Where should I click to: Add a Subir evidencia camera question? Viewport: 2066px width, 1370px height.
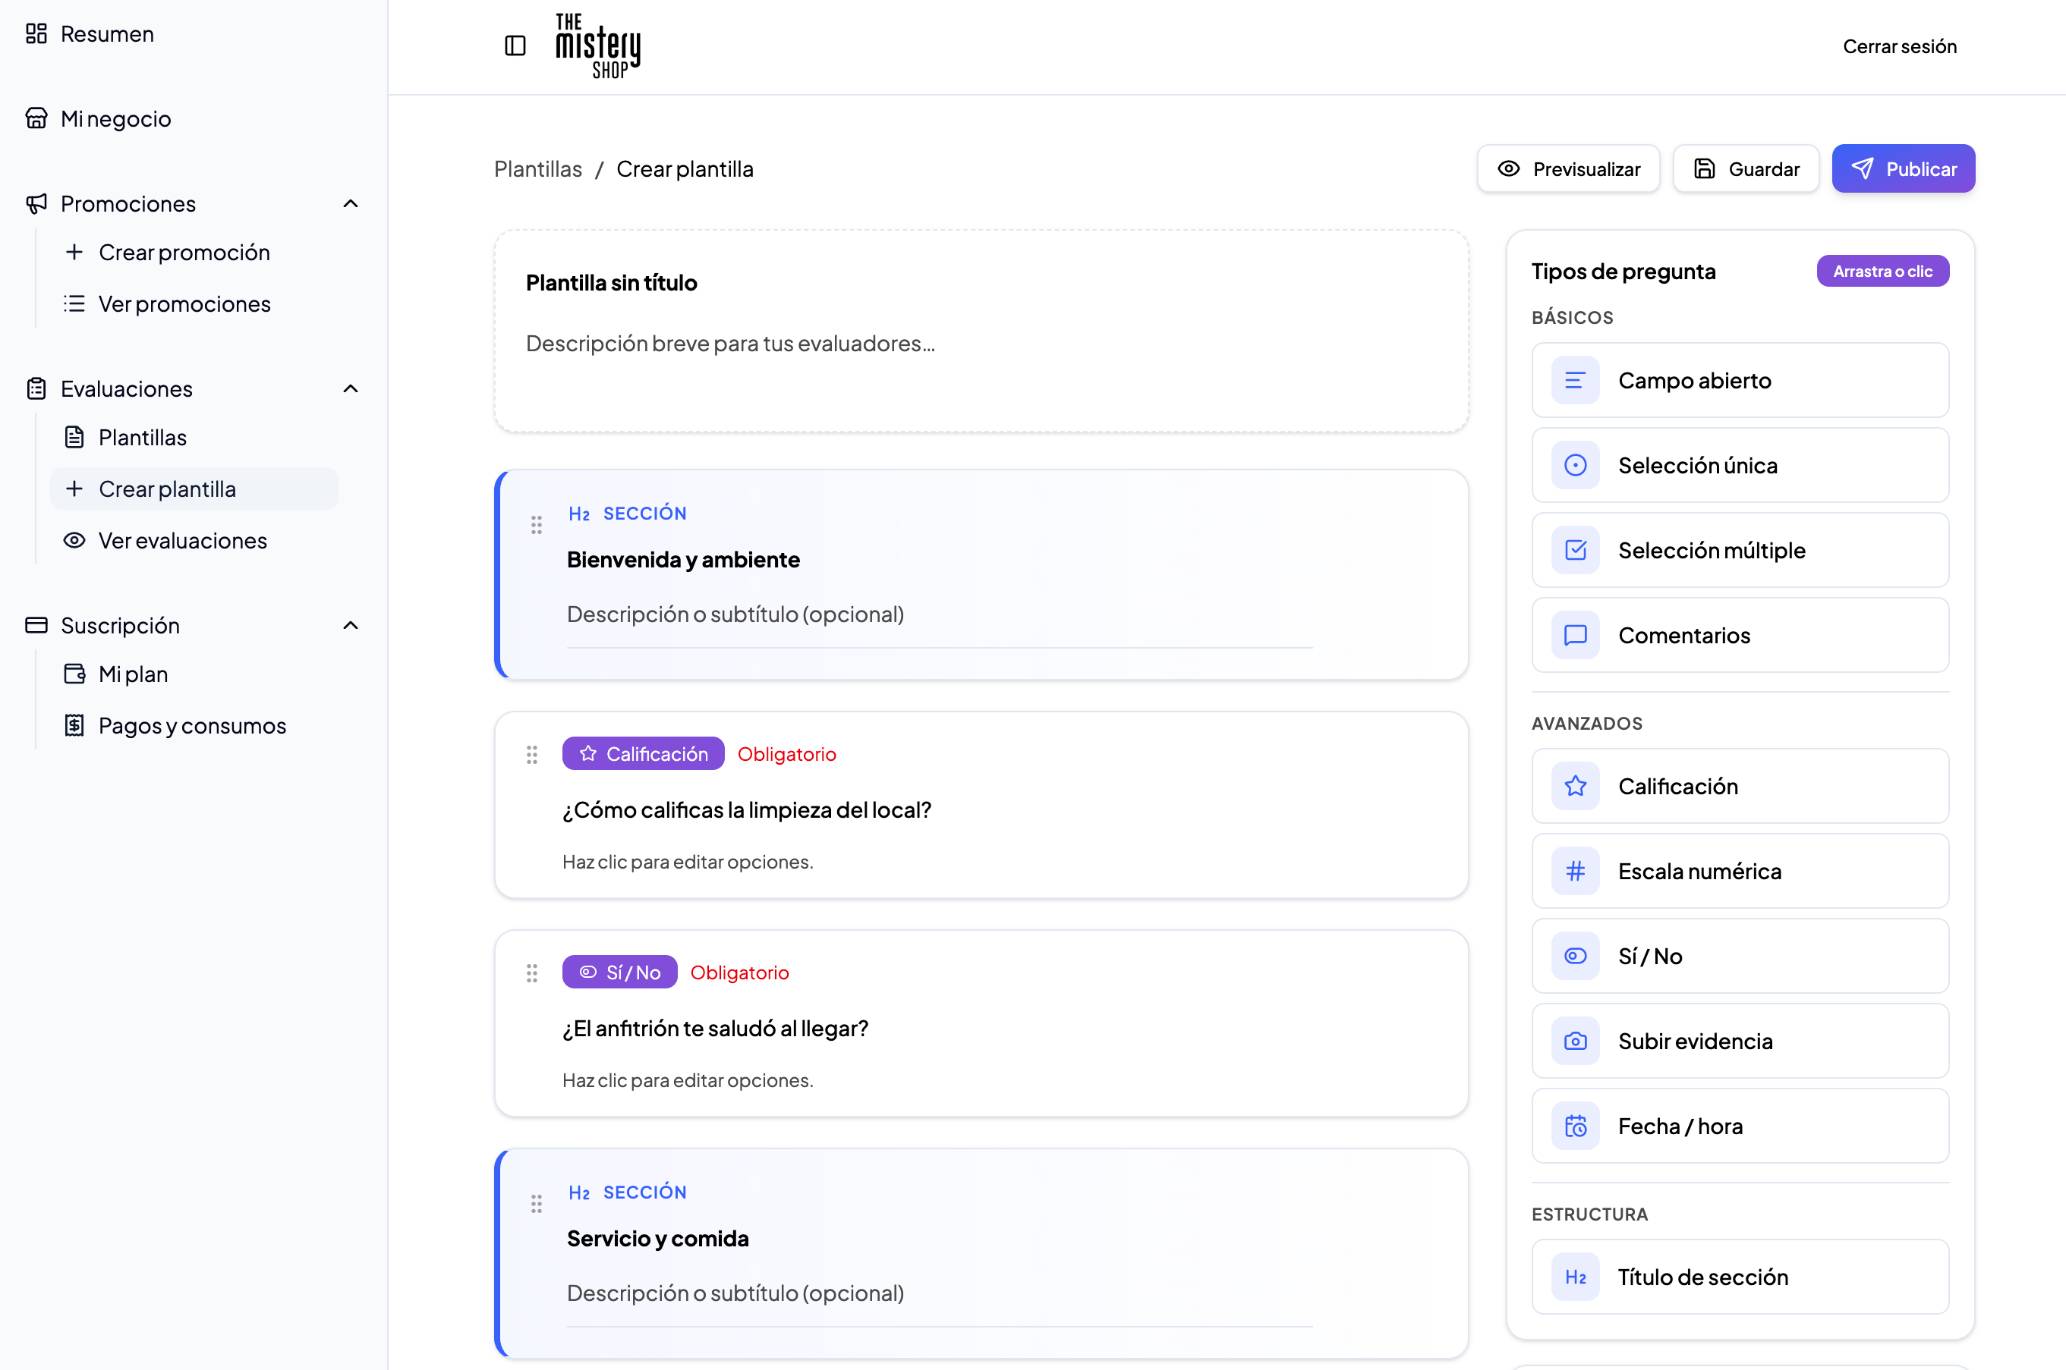[x=1740, y=1041]
